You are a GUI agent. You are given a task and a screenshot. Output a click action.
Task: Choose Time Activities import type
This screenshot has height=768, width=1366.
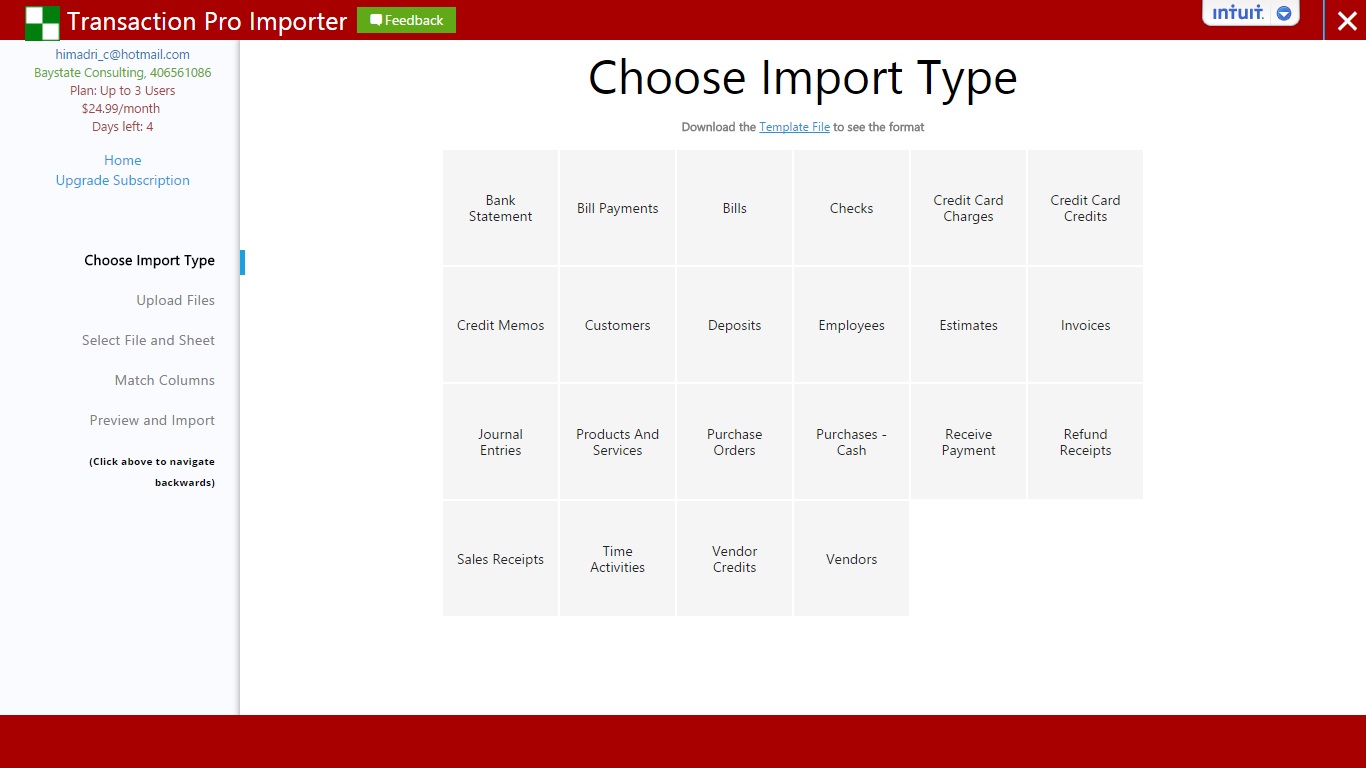tap(617, 559)
